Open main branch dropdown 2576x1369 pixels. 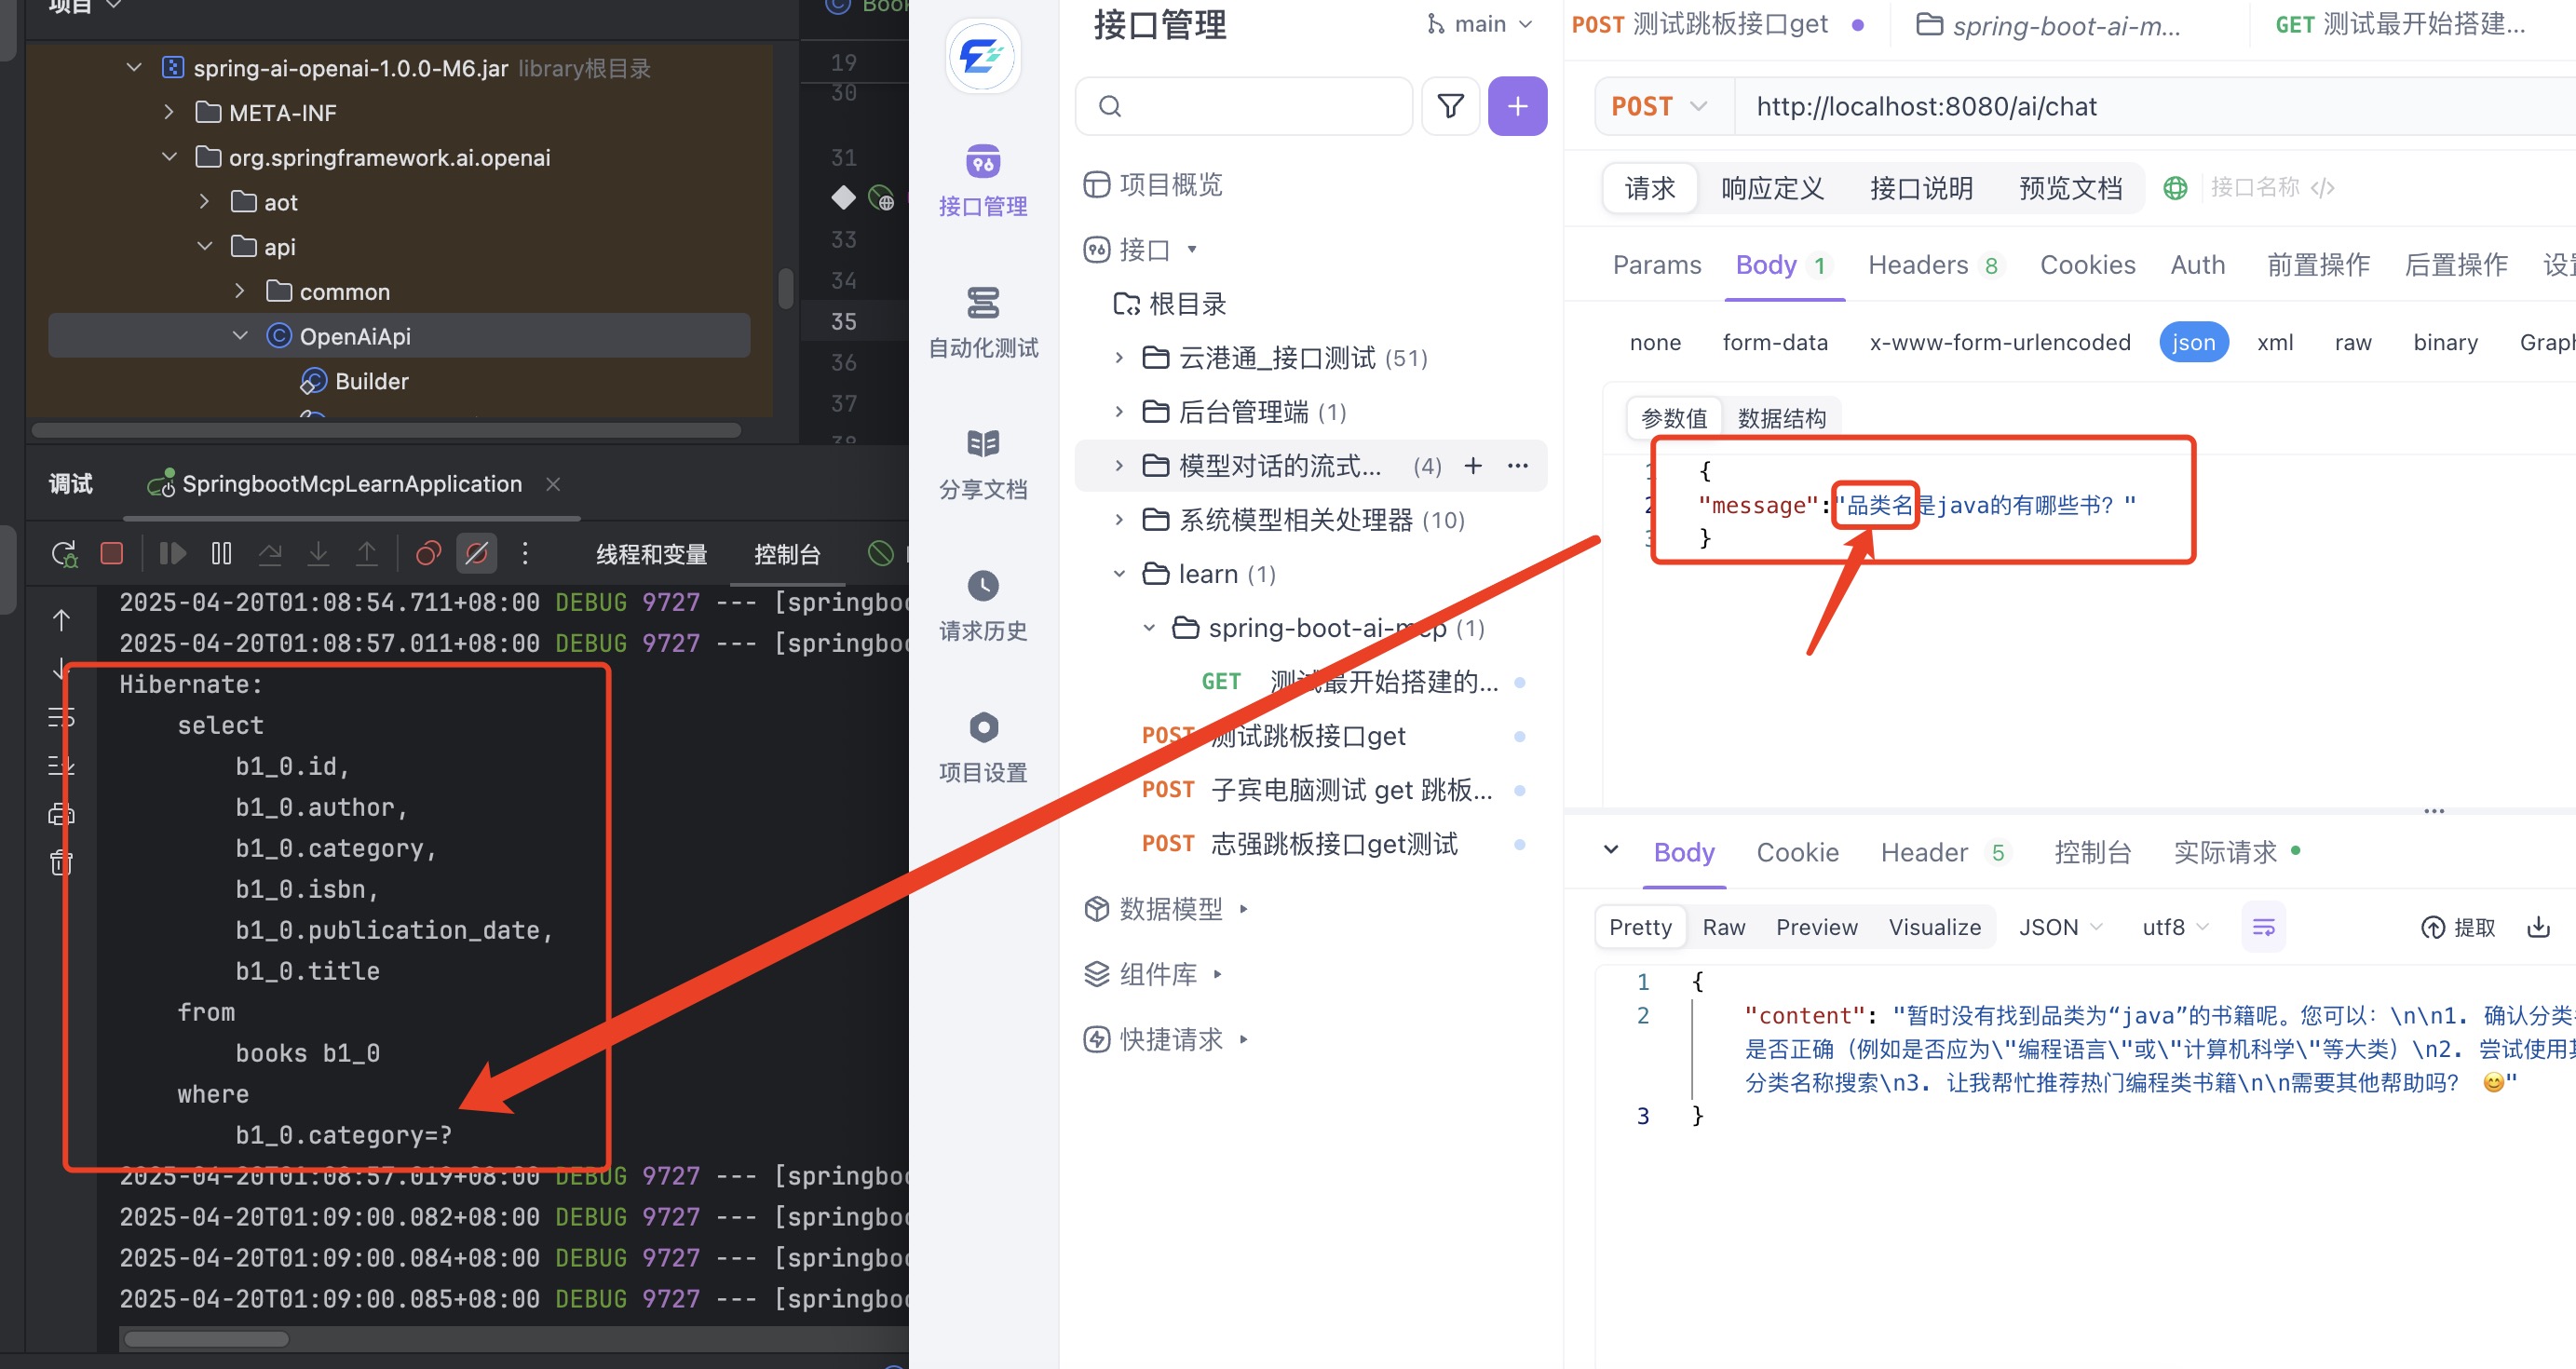tap(1480, 24)
